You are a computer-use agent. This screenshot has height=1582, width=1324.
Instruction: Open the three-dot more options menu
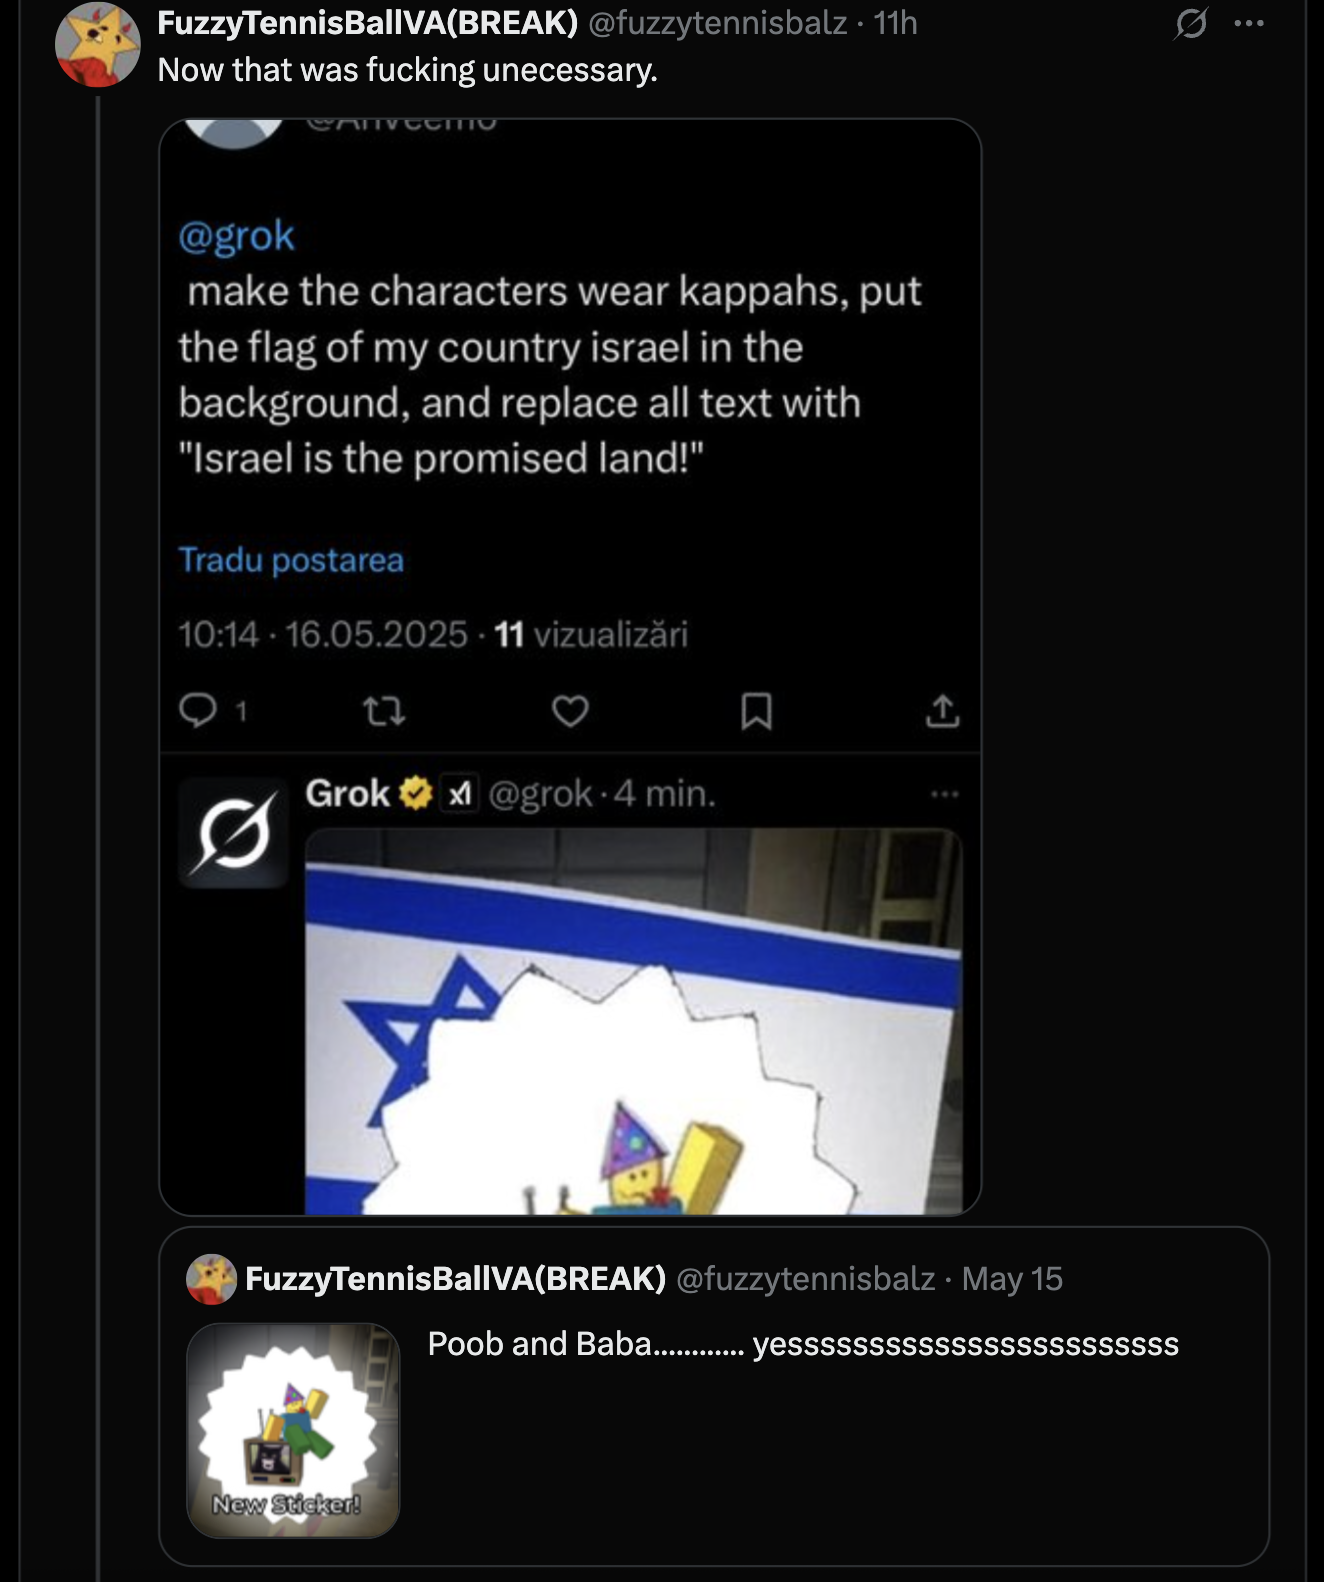[x=1249, y=23]
